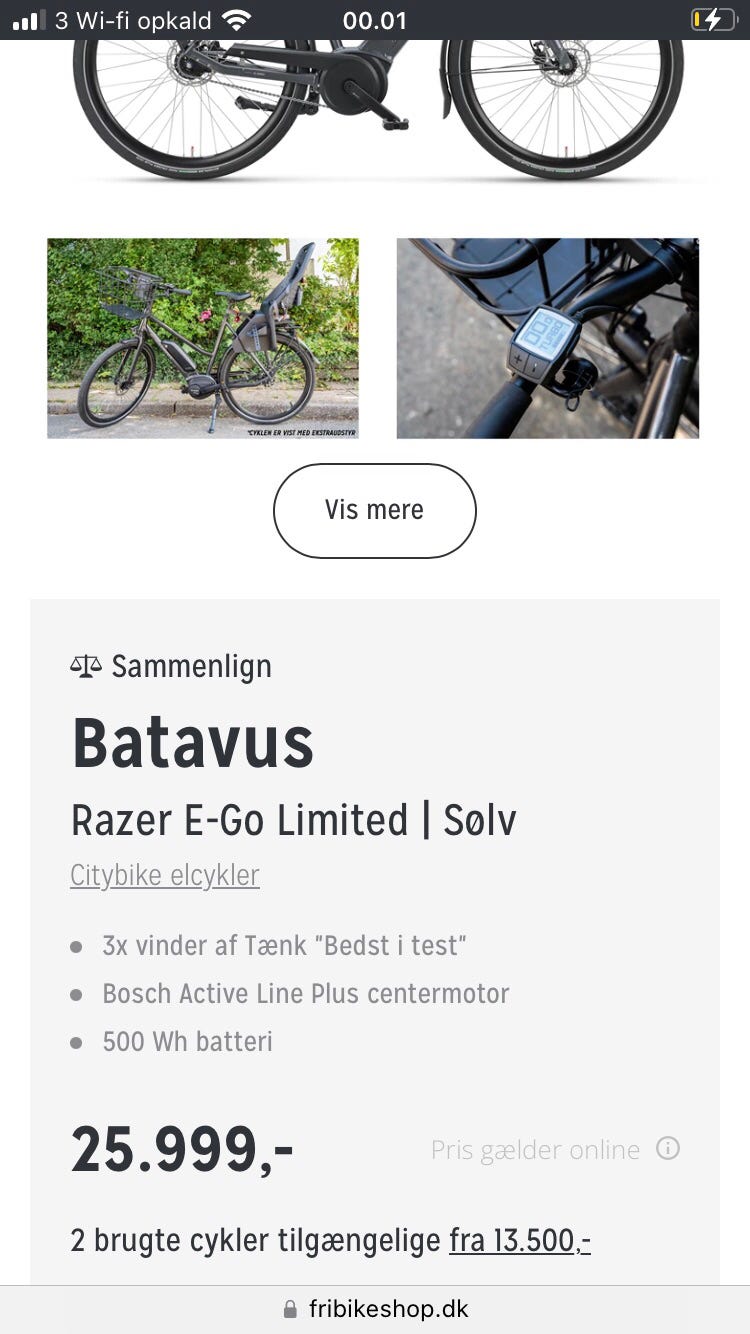This screenshot has height=1334, width=750.
Task: Open the Citybike elcykler category link
Action: tap(164, 874)
